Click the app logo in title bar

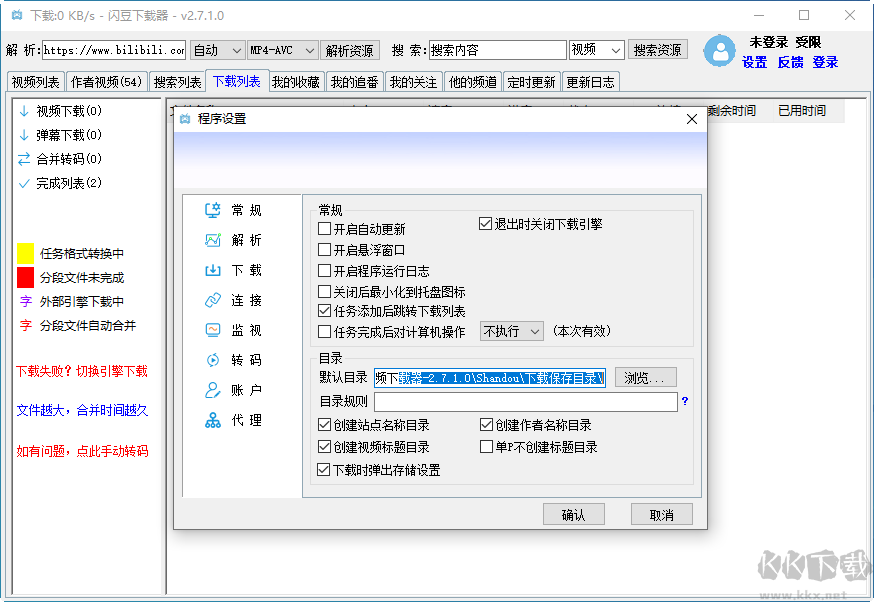coord(17,15)
